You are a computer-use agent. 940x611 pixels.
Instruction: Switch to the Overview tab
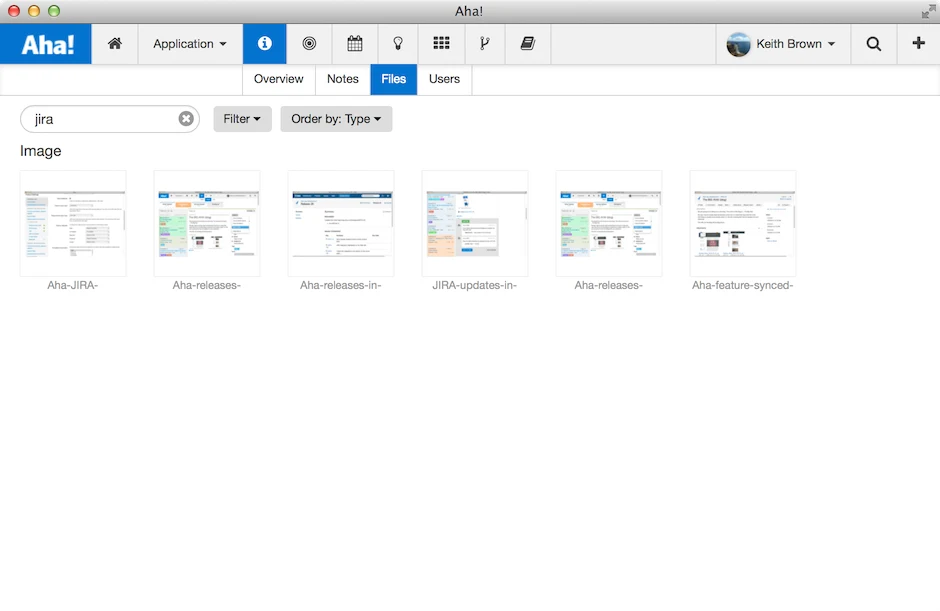[x=278, y=79]
